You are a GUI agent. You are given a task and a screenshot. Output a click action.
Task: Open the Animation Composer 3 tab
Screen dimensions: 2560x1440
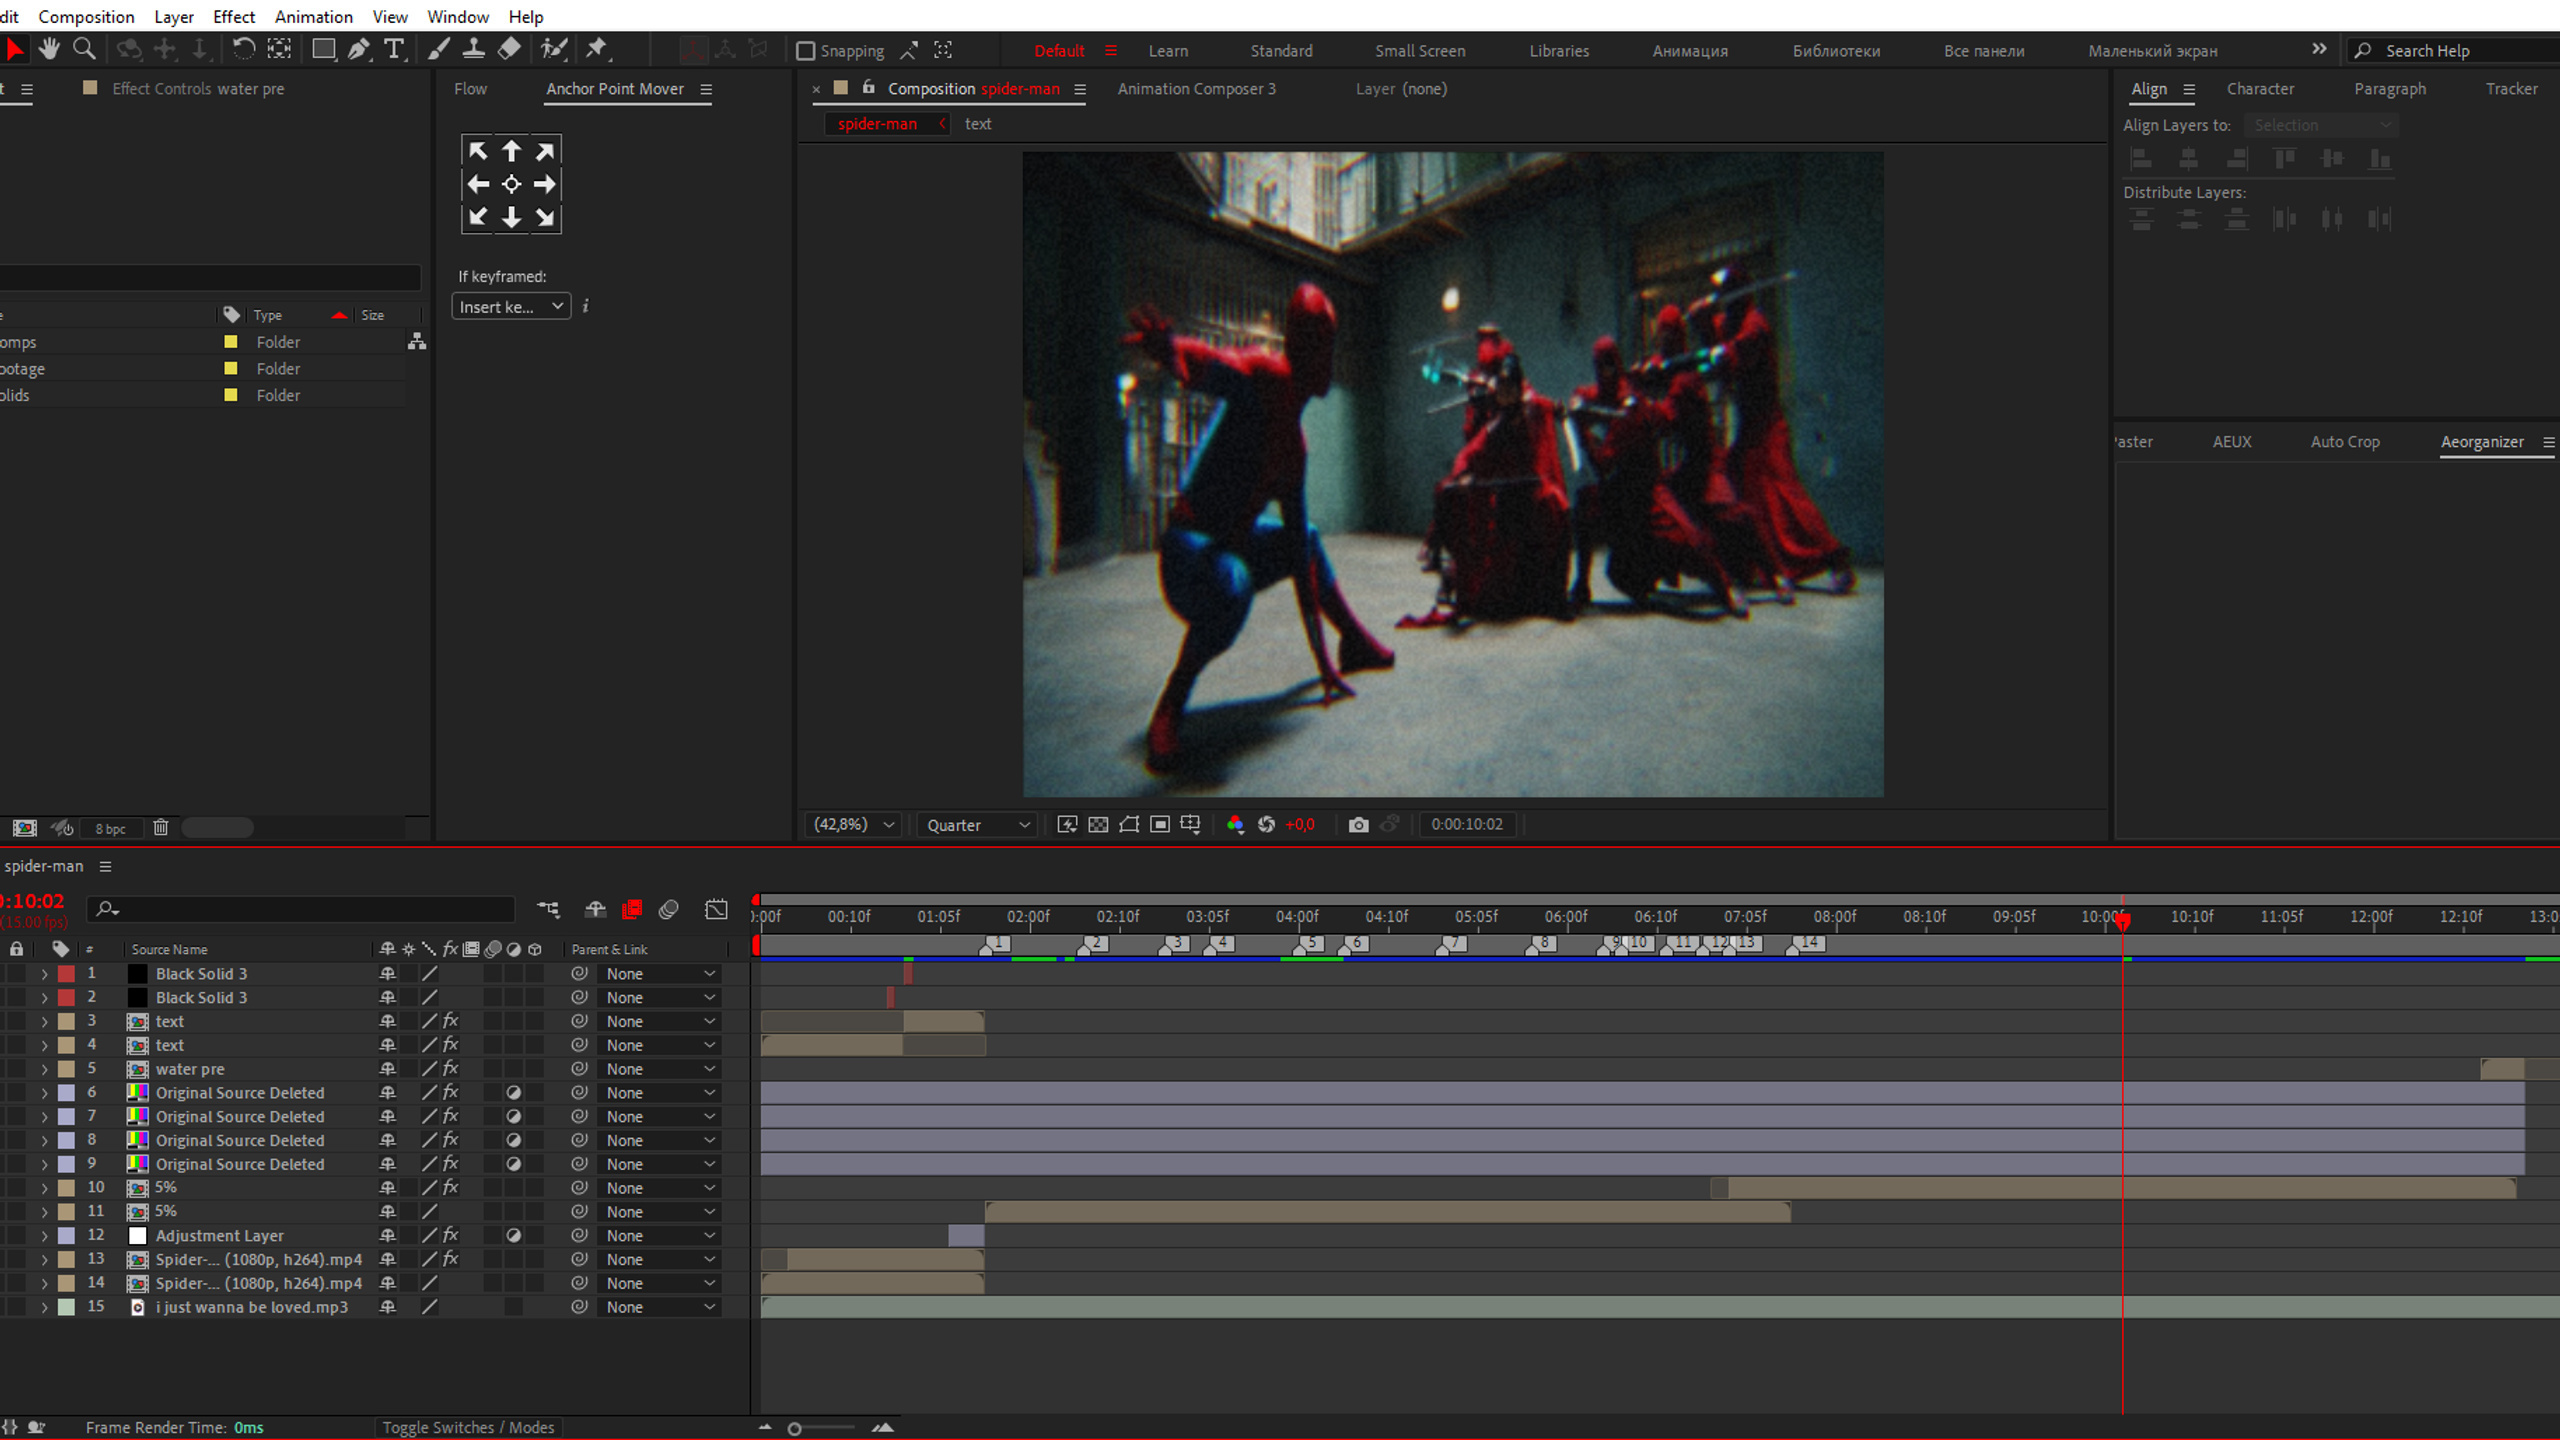pos(1196,89)
